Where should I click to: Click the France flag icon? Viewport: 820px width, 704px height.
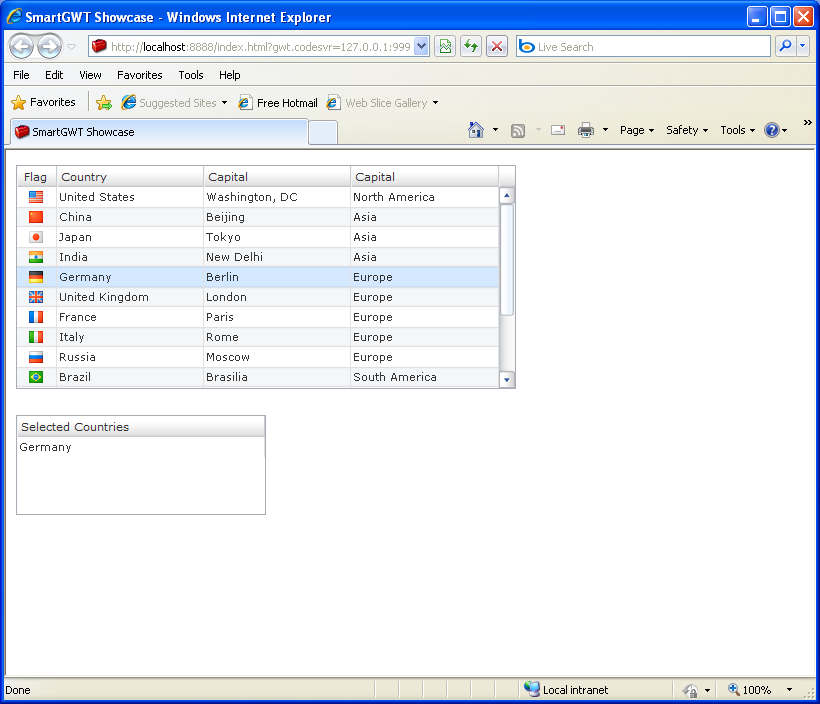(36, 317)
